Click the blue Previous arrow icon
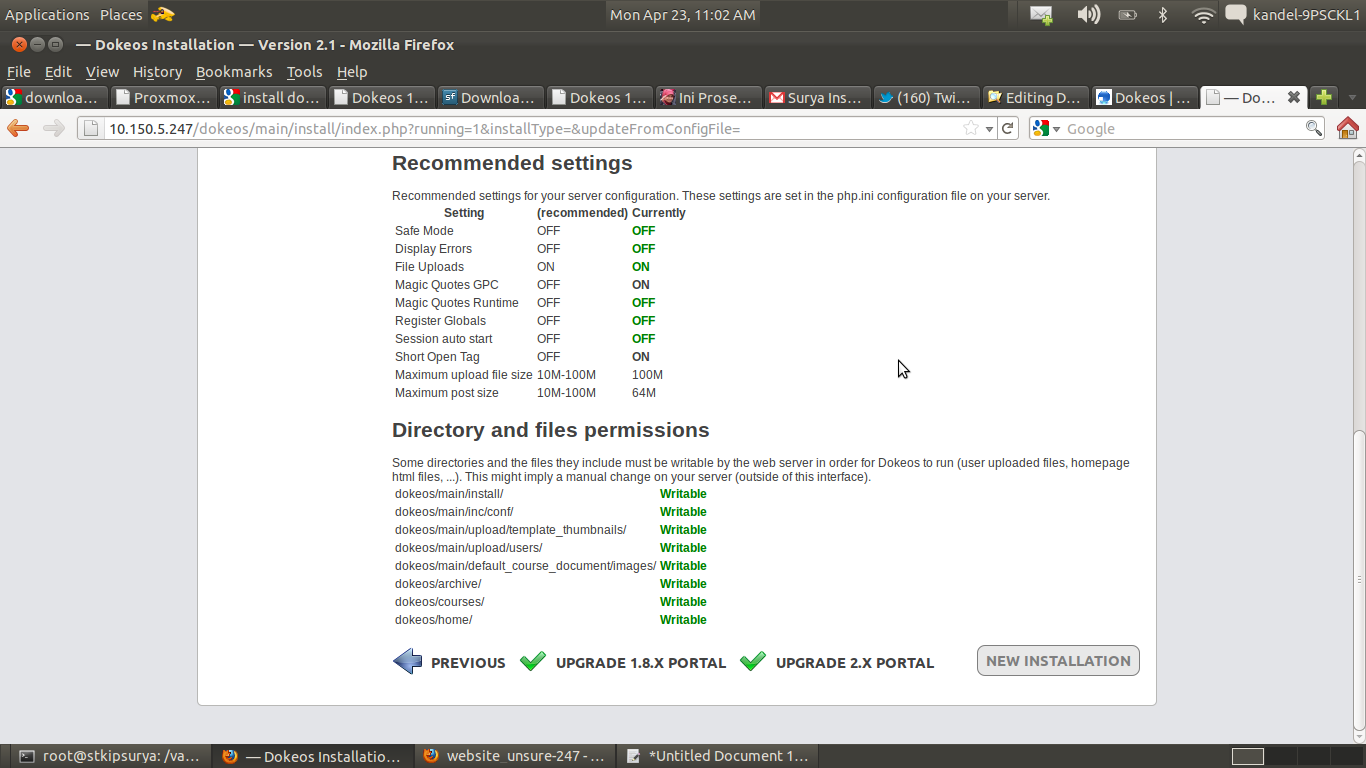This screenshot has width=1366, height=768. 408,661
